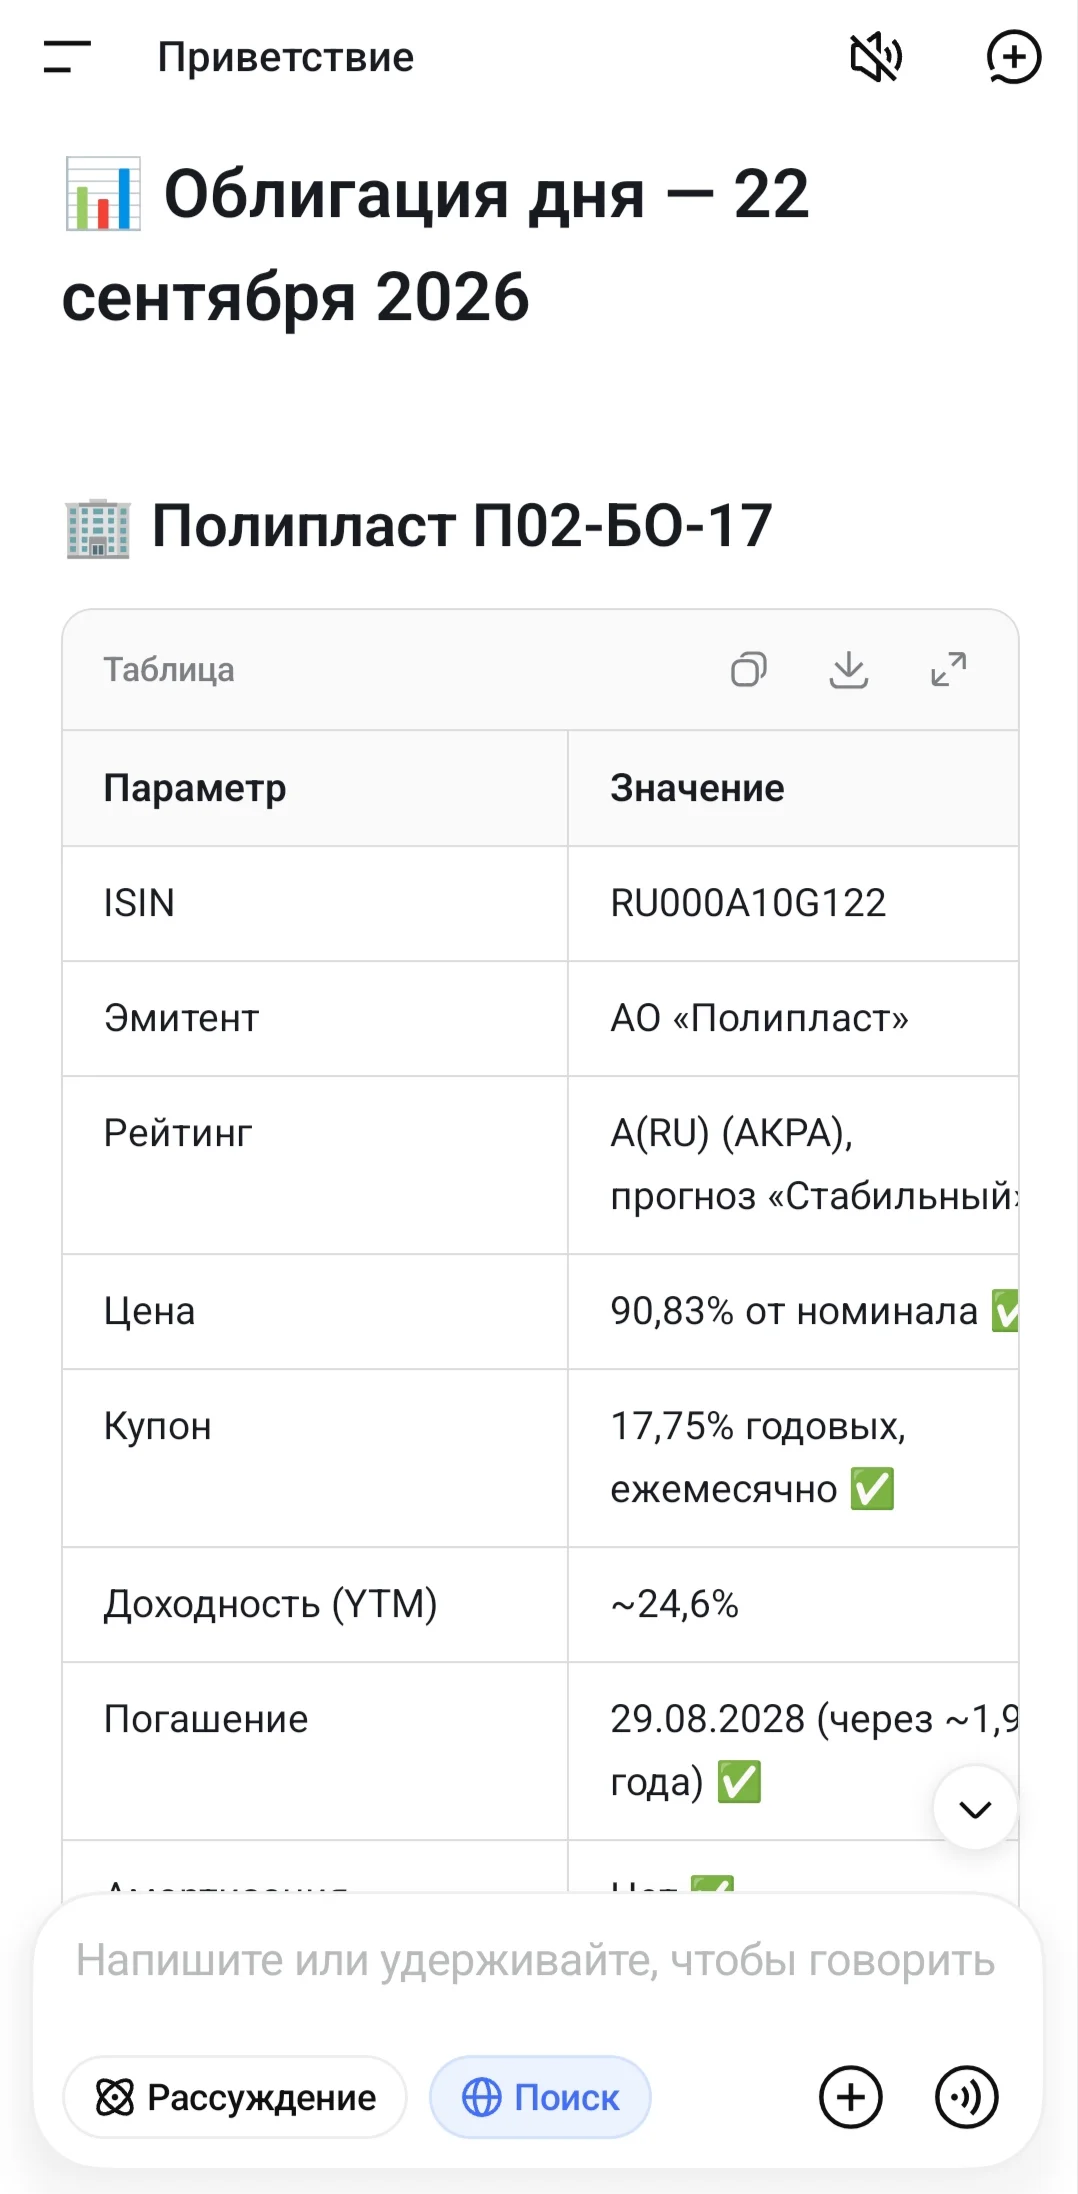
Task: Select the ISIN value RU000A10G122
Action: [x=748, y=903]
